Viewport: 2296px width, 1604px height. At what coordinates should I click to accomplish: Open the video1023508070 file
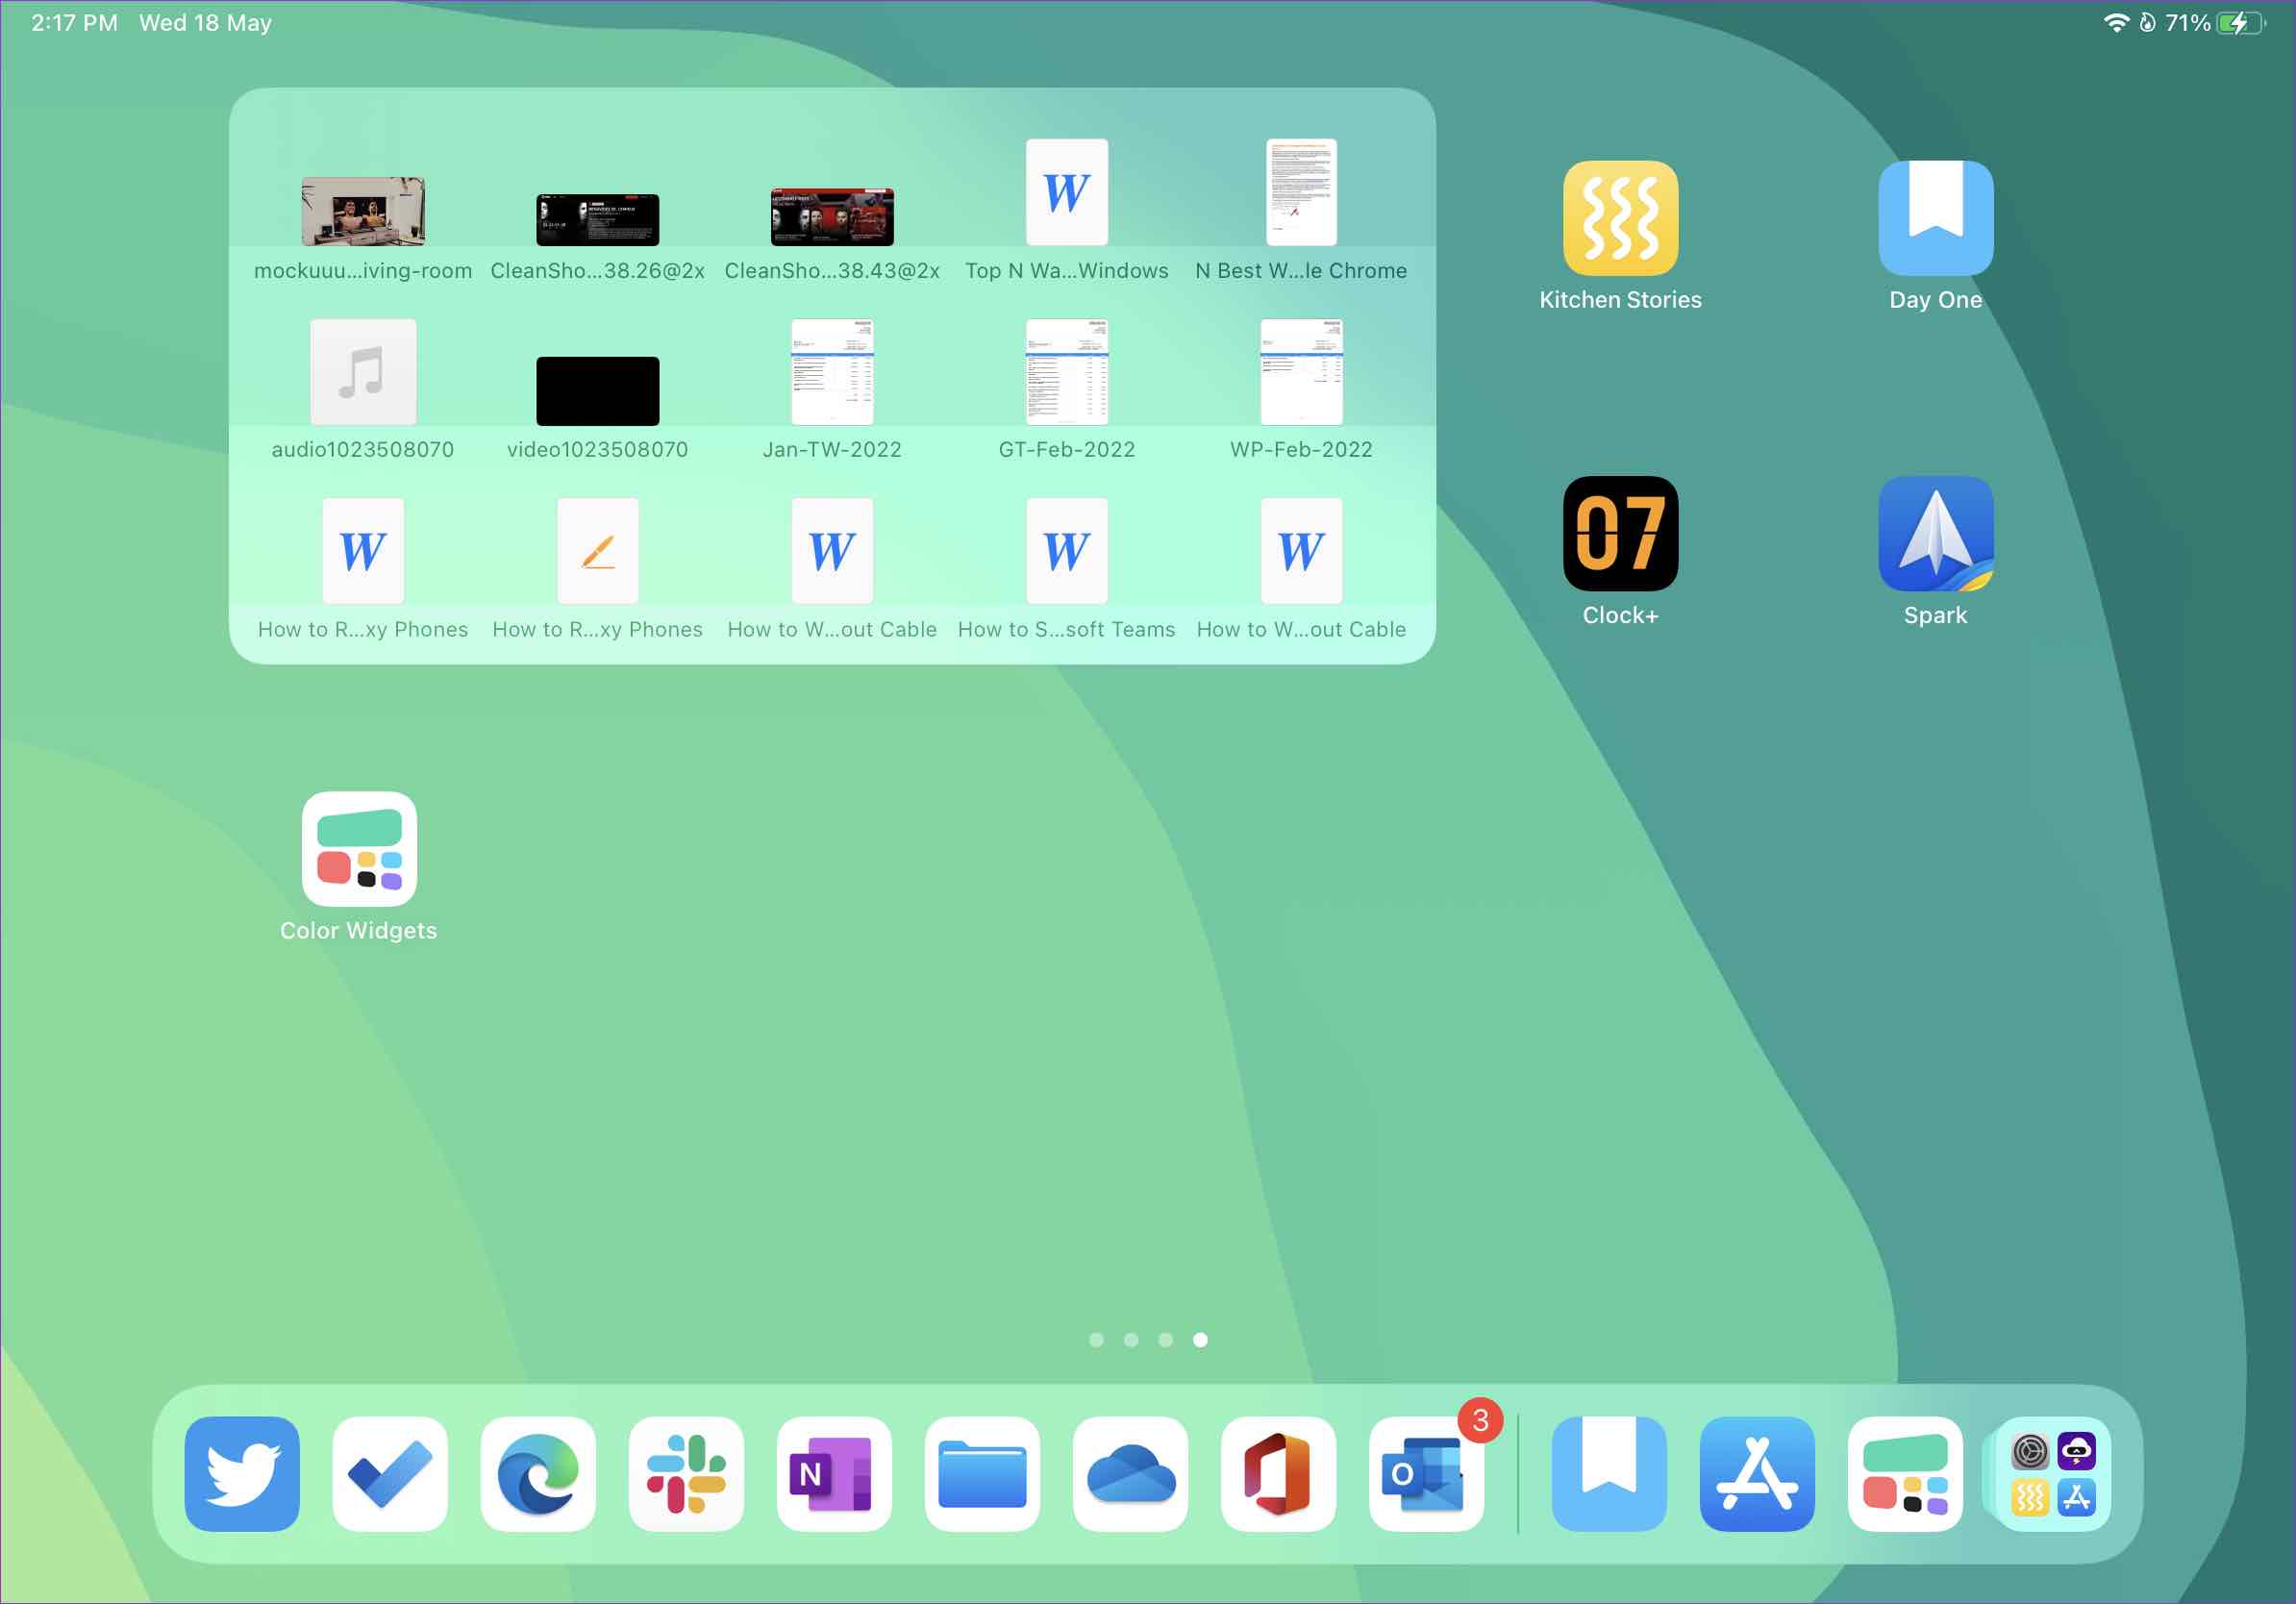[597, 390]
